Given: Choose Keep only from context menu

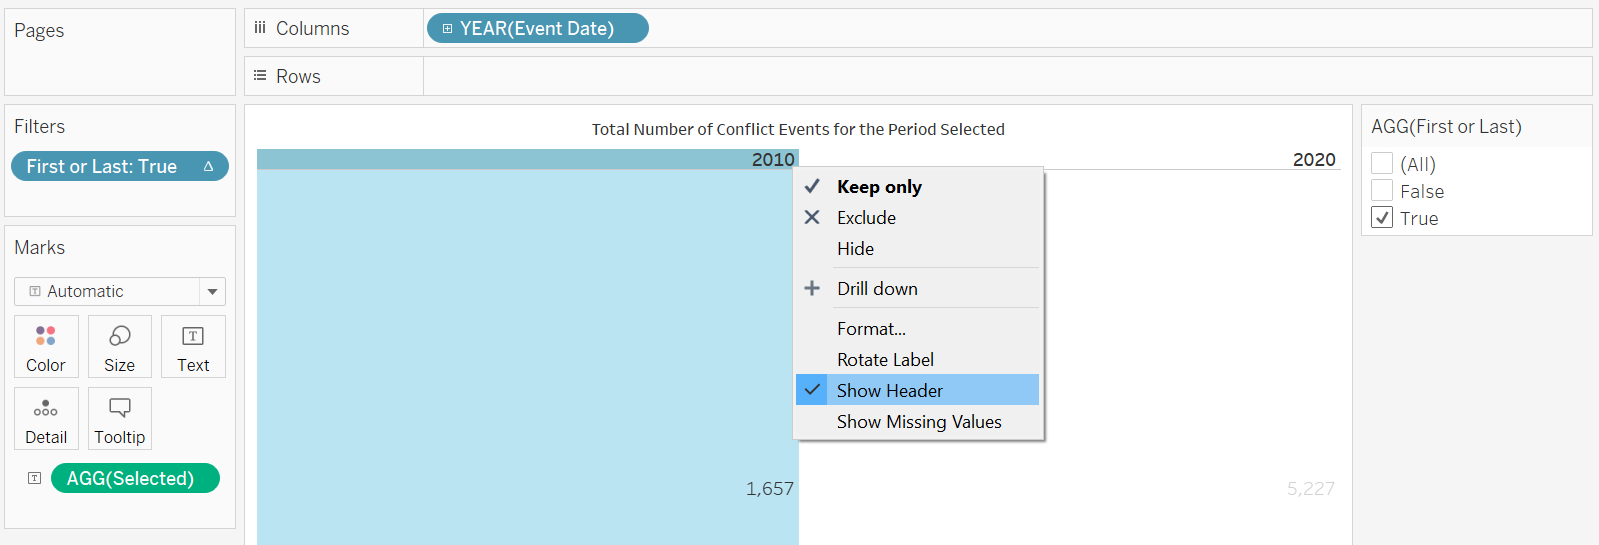Looking at the screenshot, I should coord(879,187).
